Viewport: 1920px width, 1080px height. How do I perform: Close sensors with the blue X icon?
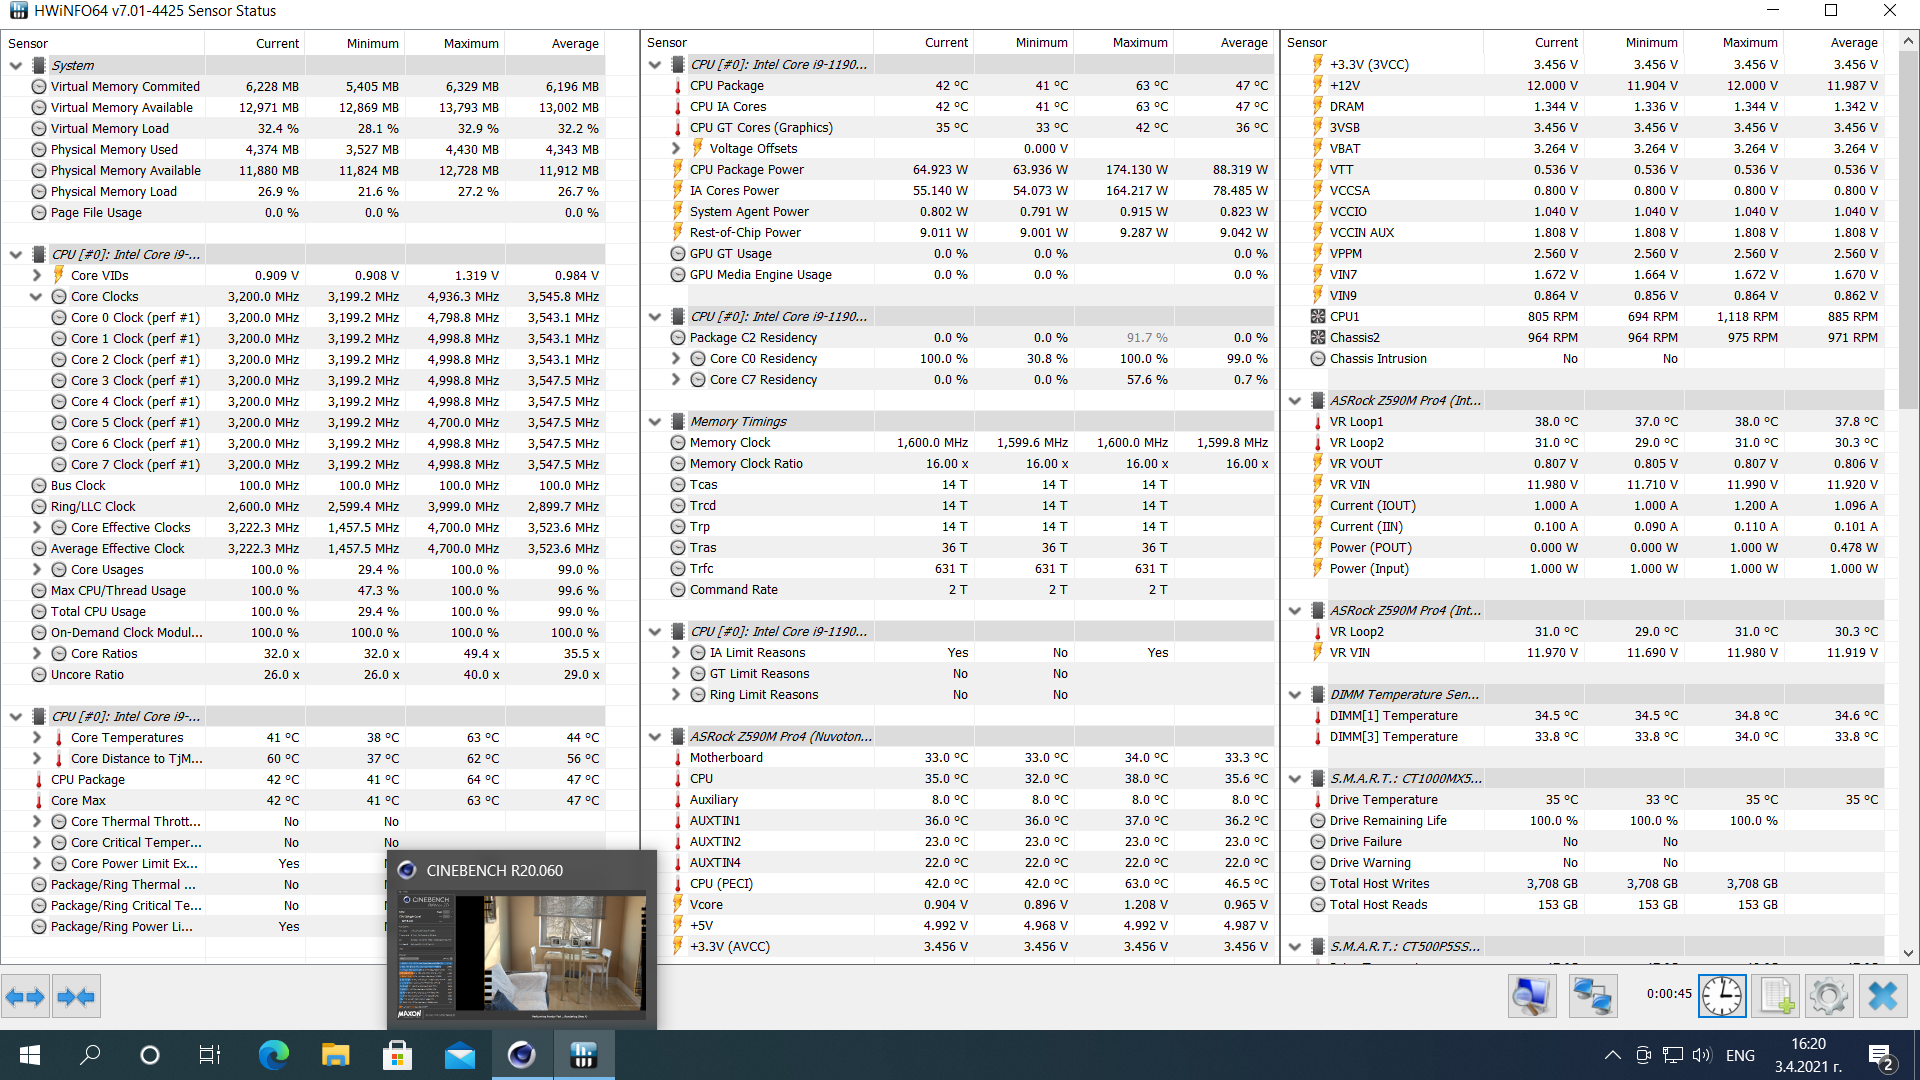coord(1883,996)
